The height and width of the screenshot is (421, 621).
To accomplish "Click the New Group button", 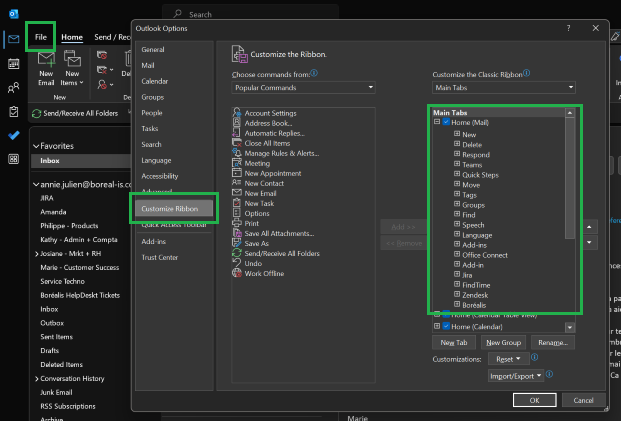I will pyautogui.click(x=503, y=343).
